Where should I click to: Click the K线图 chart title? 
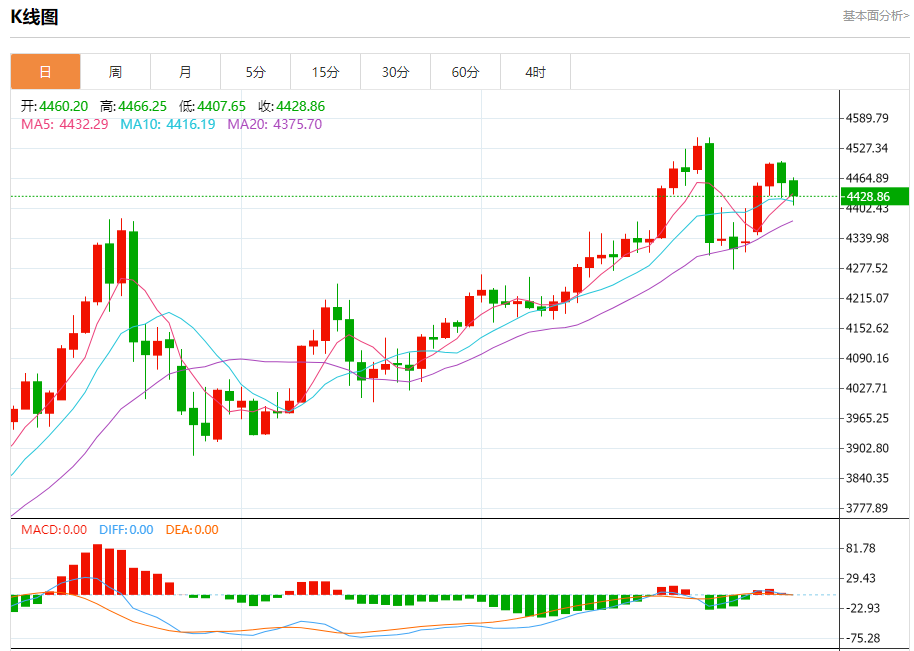tap(34, 17)
